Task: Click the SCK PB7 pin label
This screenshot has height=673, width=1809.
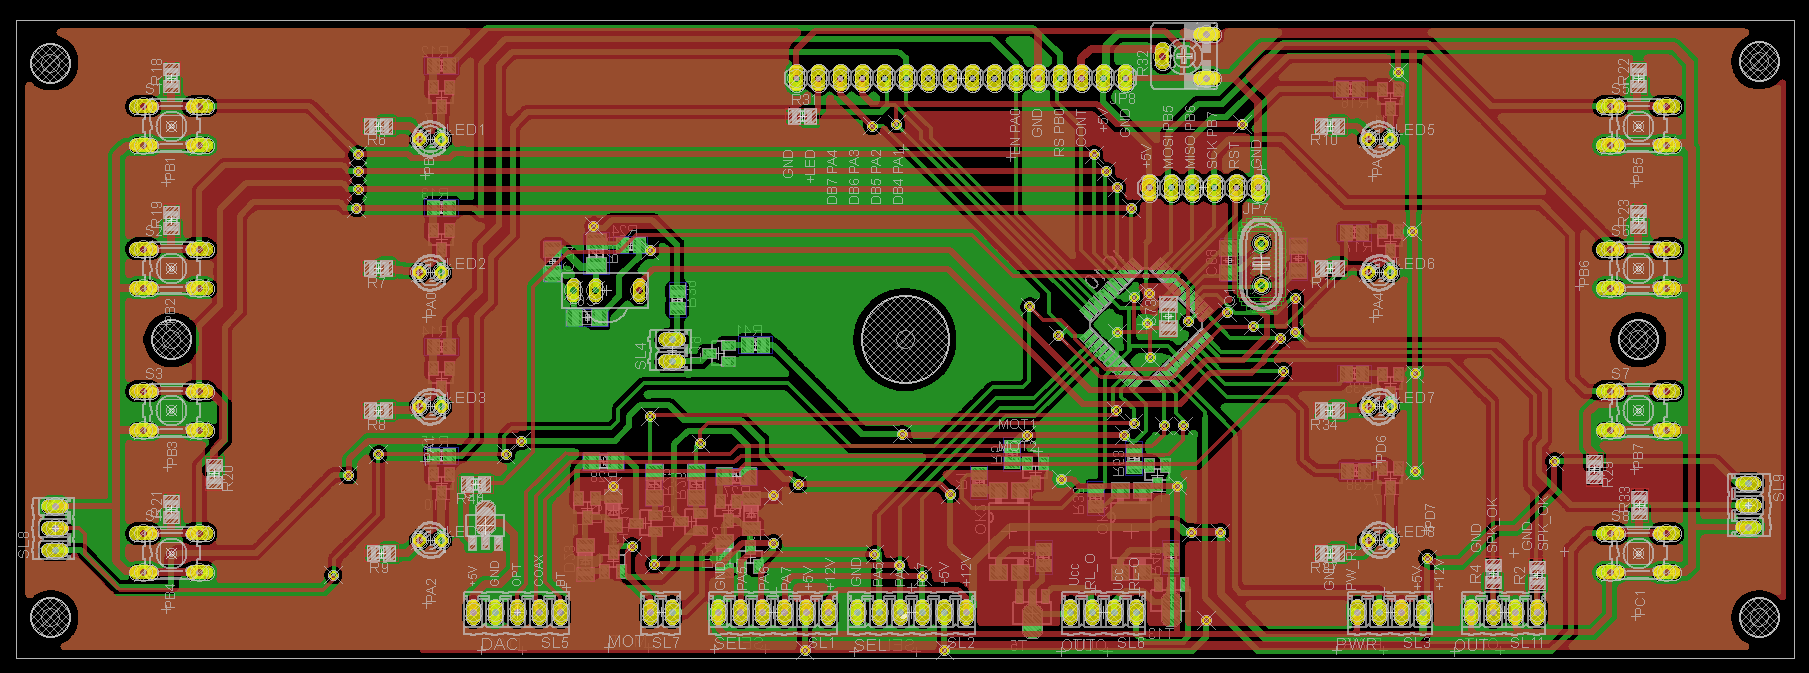Action: [1212, 139]
